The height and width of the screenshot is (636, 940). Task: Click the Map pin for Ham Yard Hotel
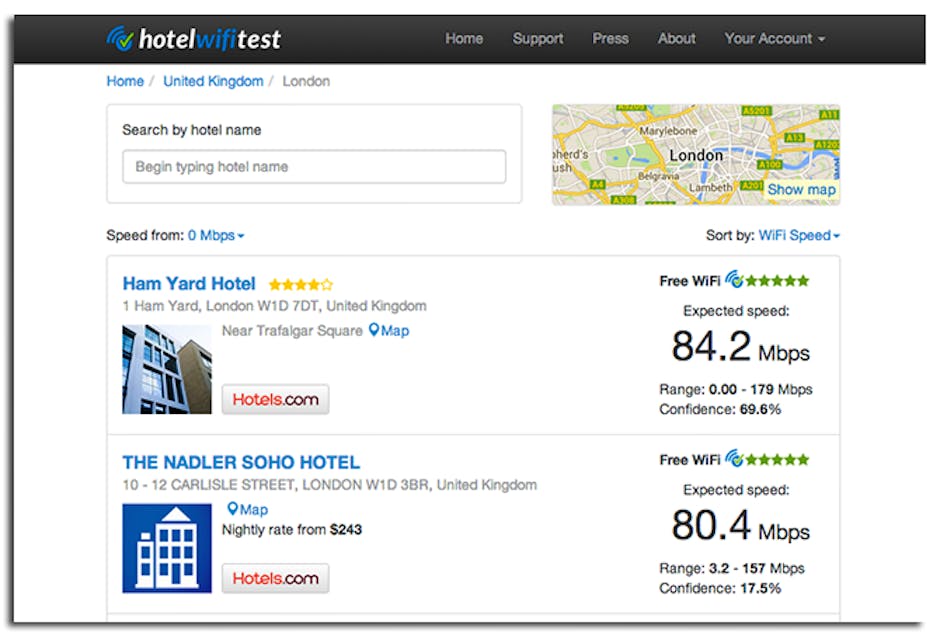click(x=389, y=331)
